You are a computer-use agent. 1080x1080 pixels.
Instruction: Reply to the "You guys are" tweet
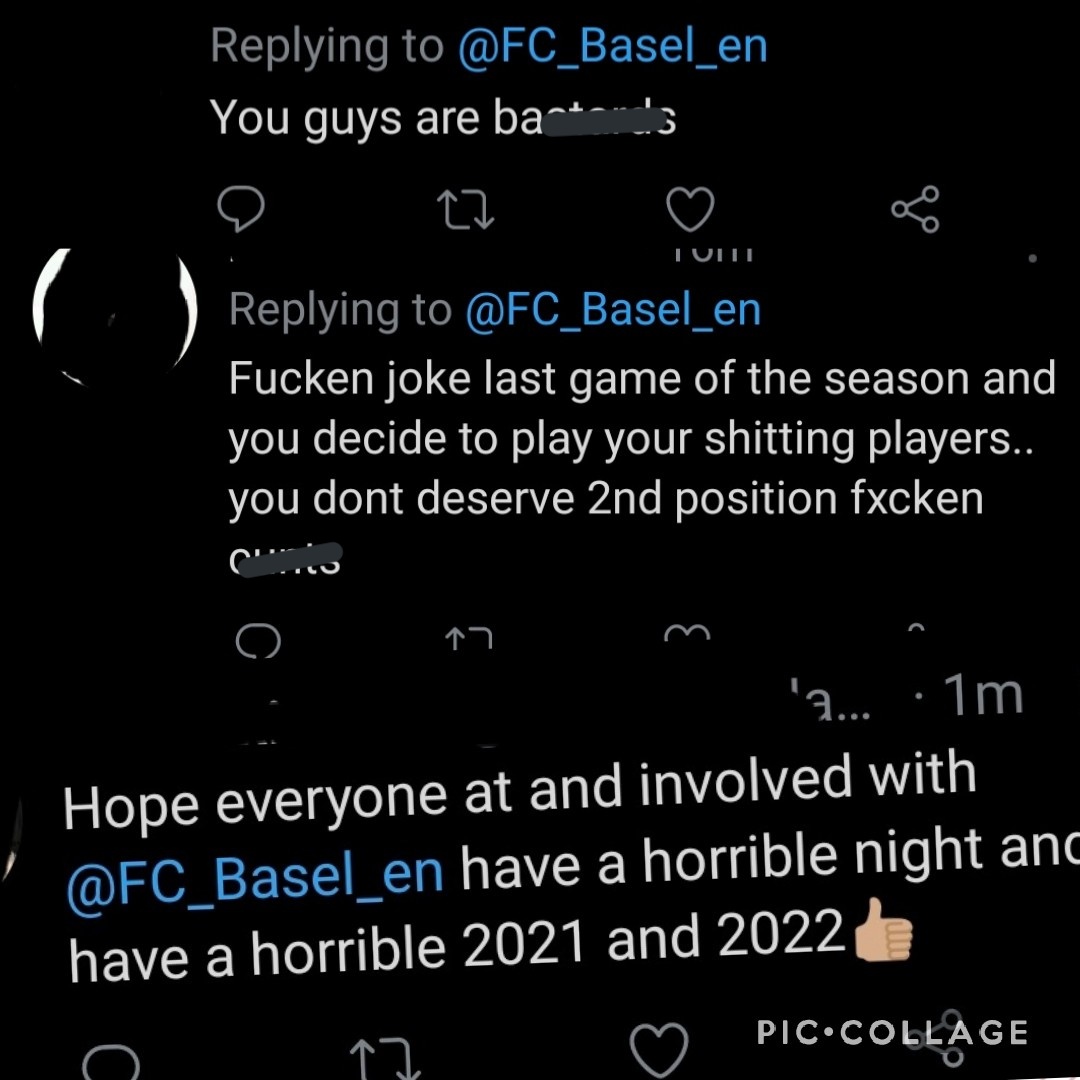[240, 208]
